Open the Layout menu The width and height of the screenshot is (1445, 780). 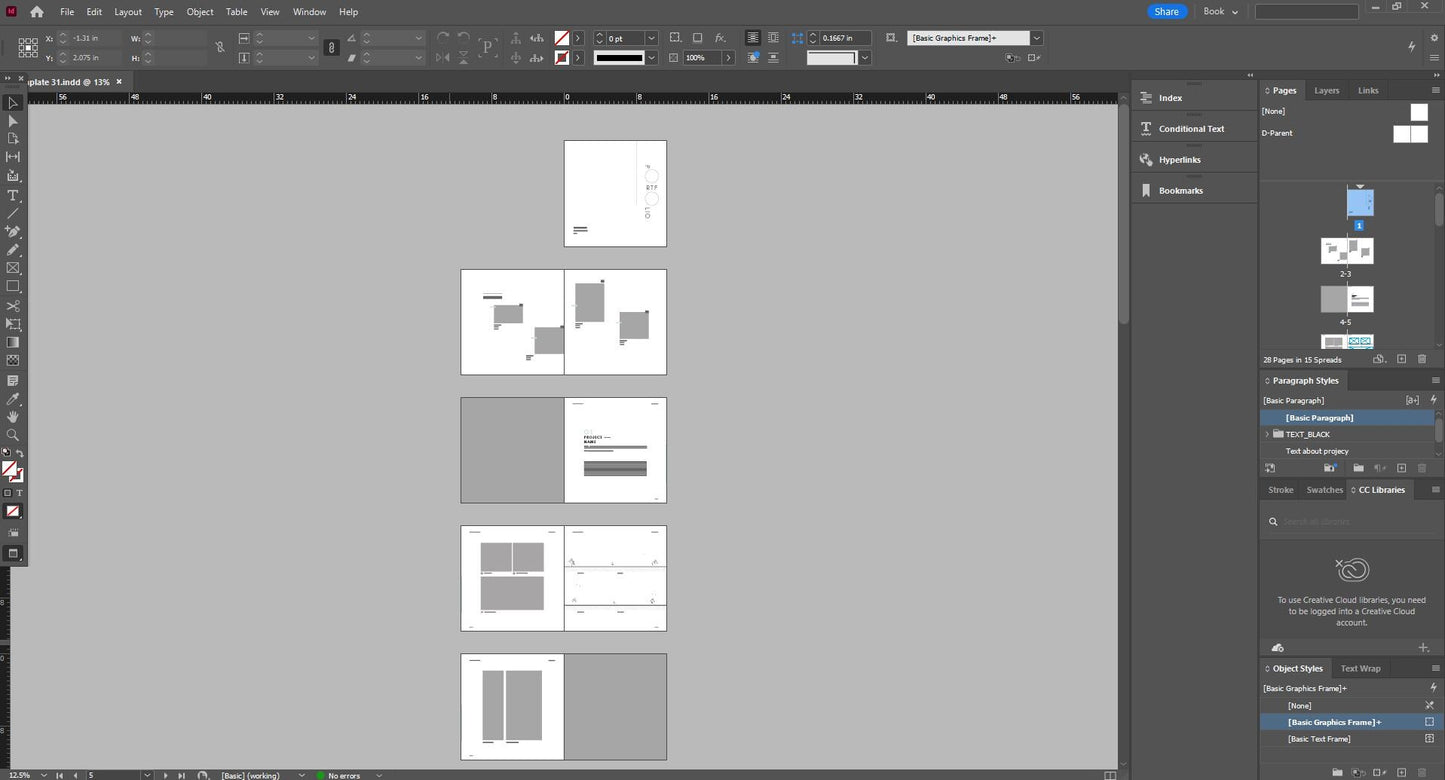click(128, 12)
